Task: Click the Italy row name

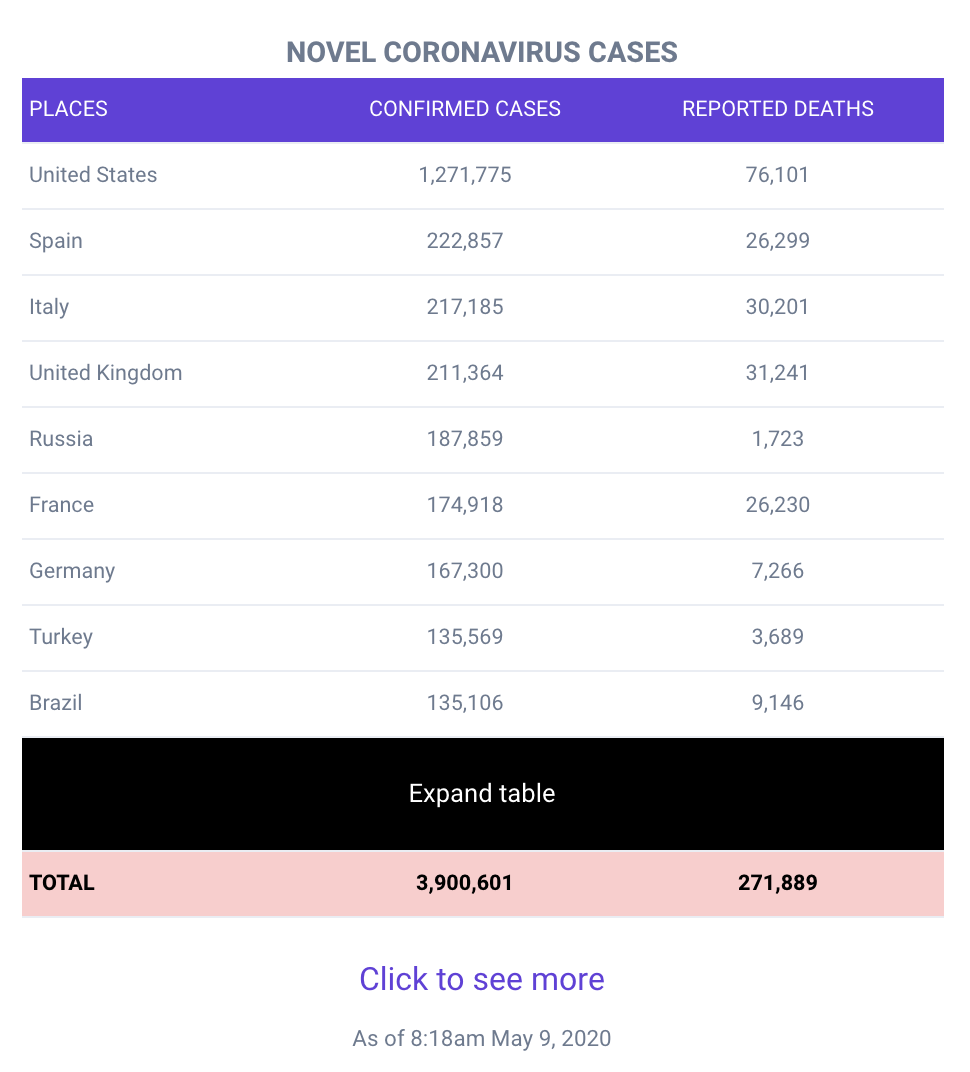Action: click(x=49, y=307)
